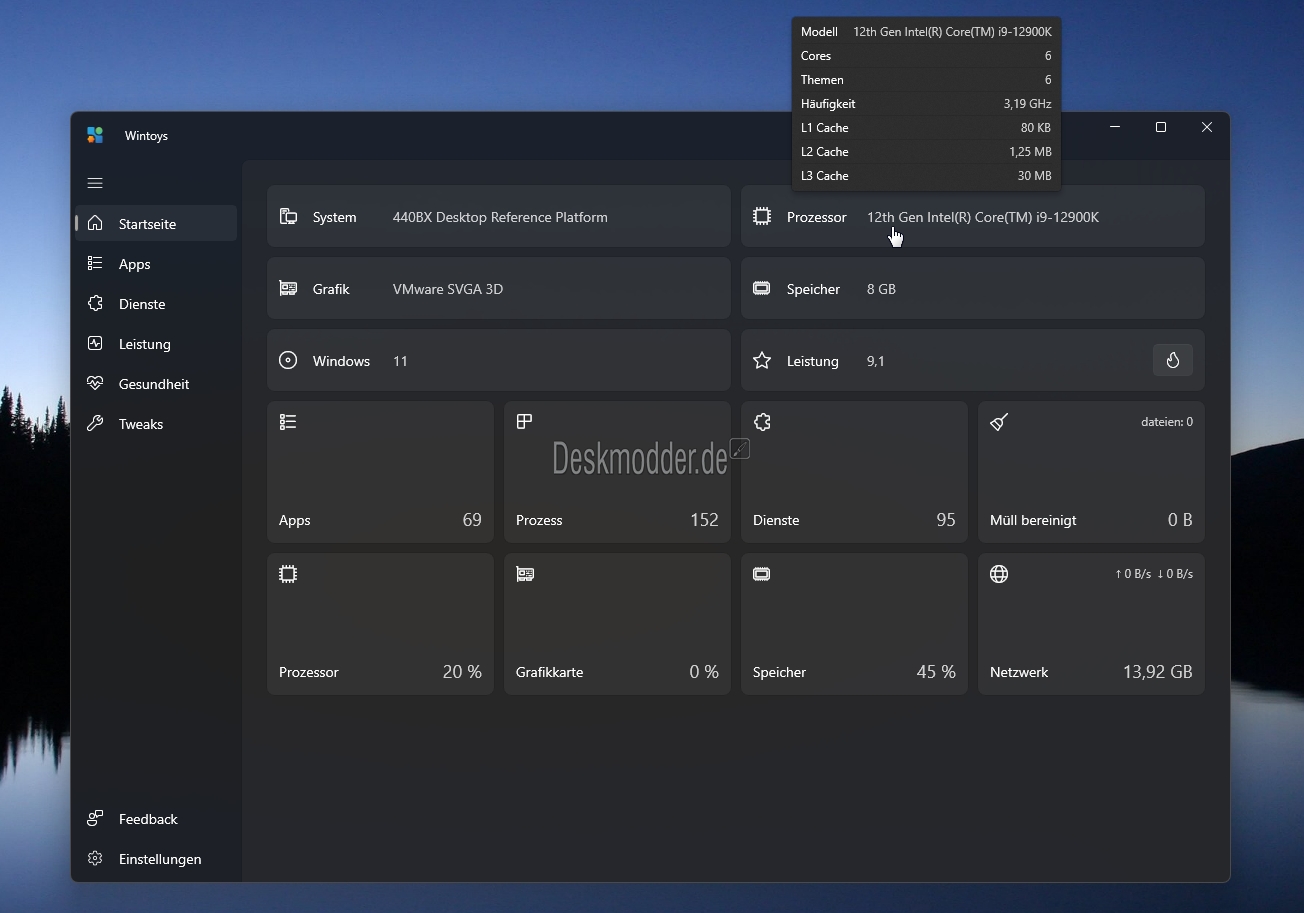Click the list icon beside Apps in sidebar
Image resolution: width=1304 pixels, height=913 pixels.
(x=95, y=263)
